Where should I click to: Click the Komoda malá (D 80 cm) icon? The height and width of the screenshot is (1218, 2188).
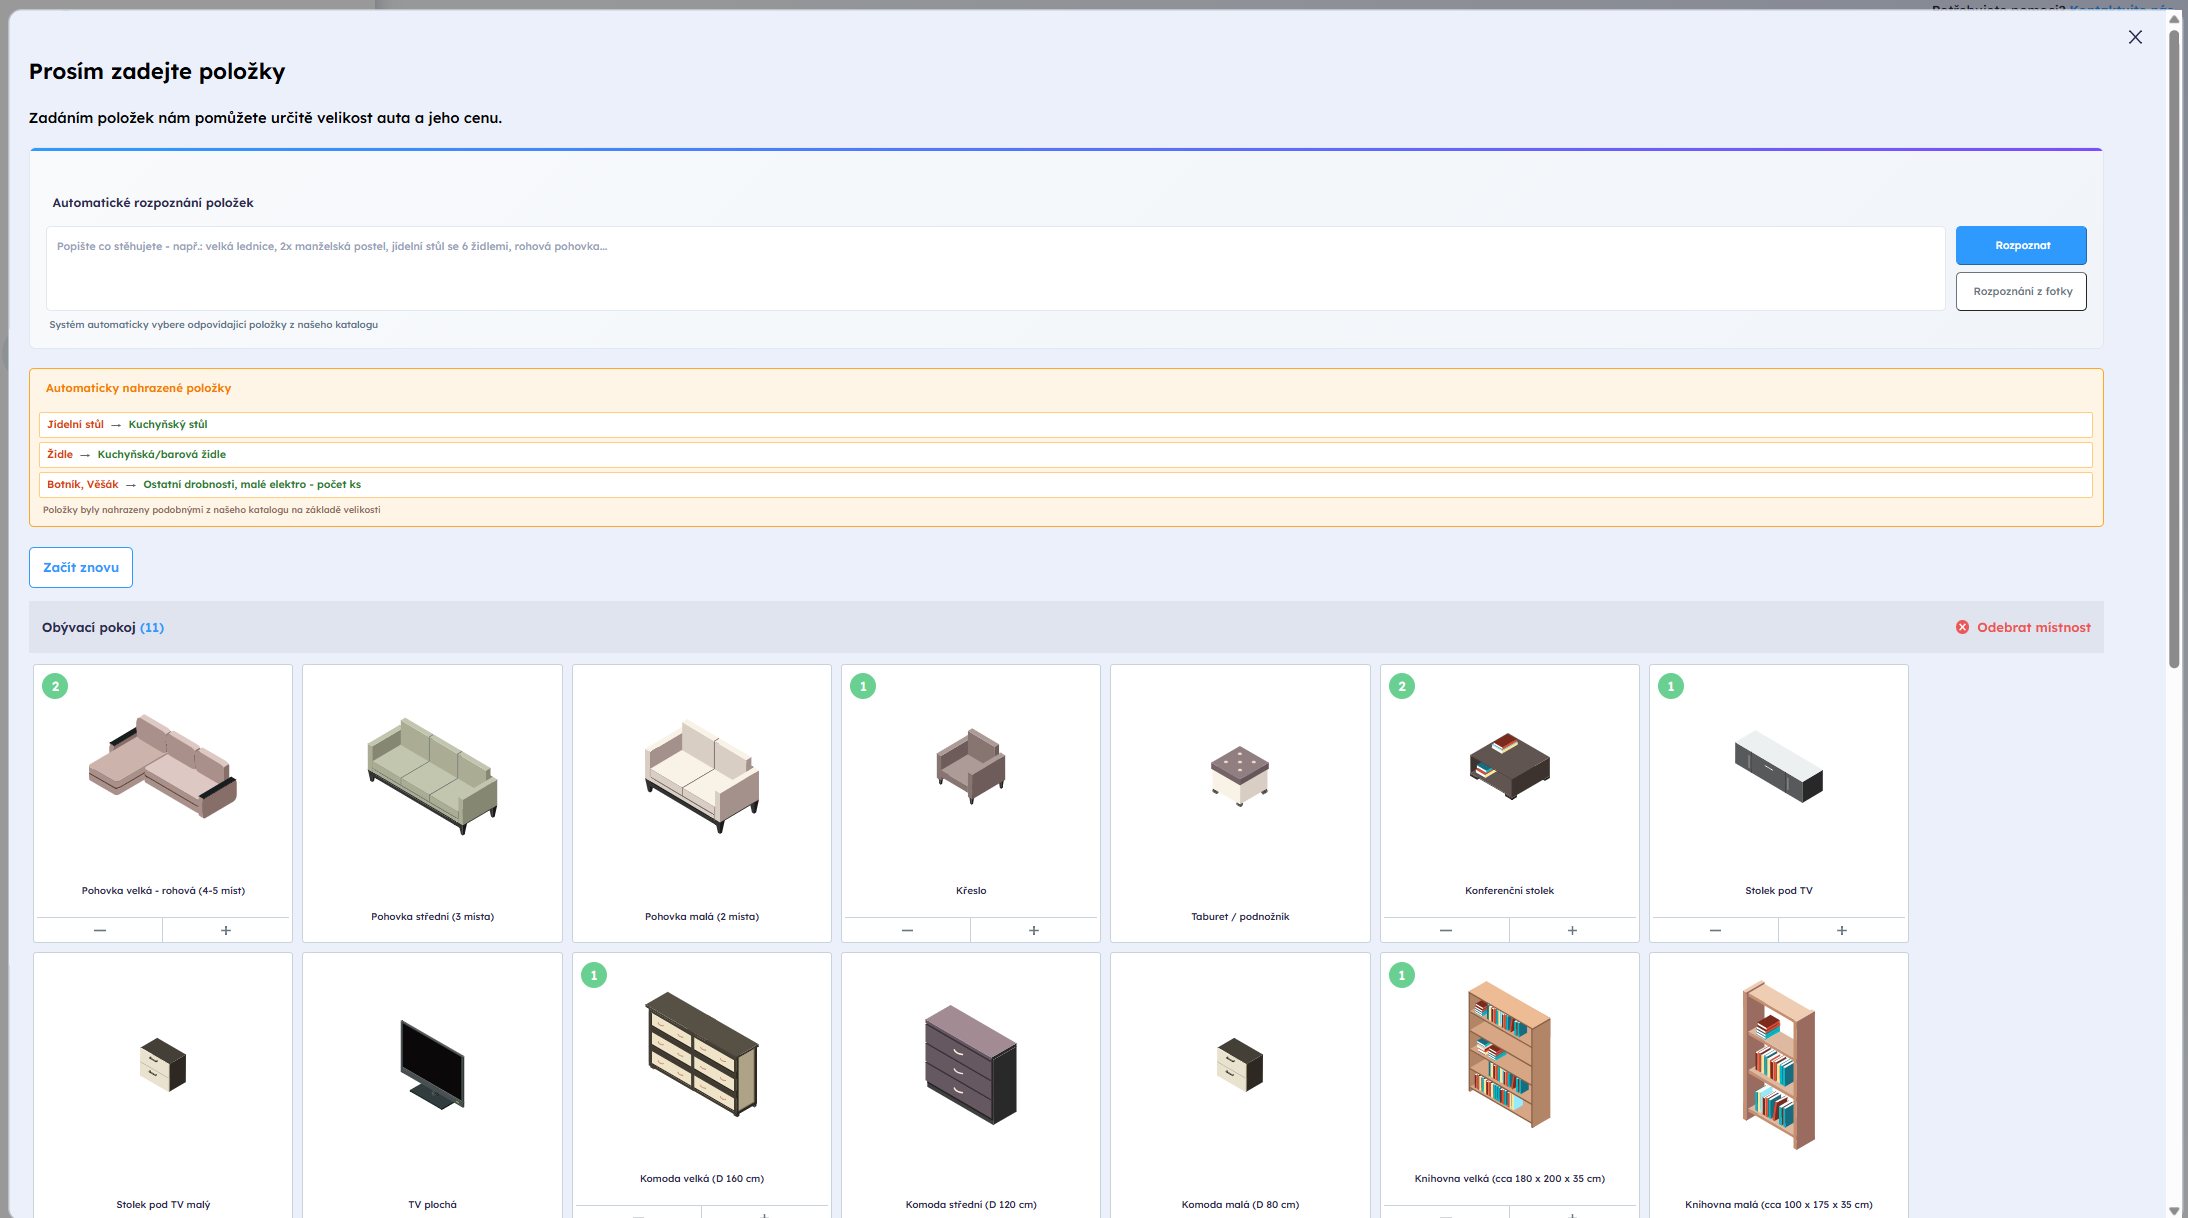[1240, 1064]
